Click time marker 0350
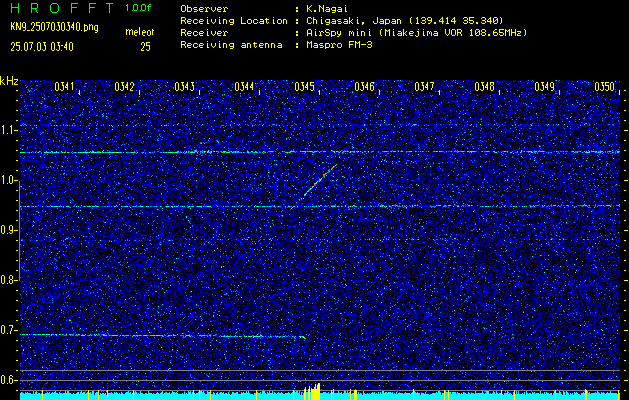 pyautogui.click(x=605, y=86)
